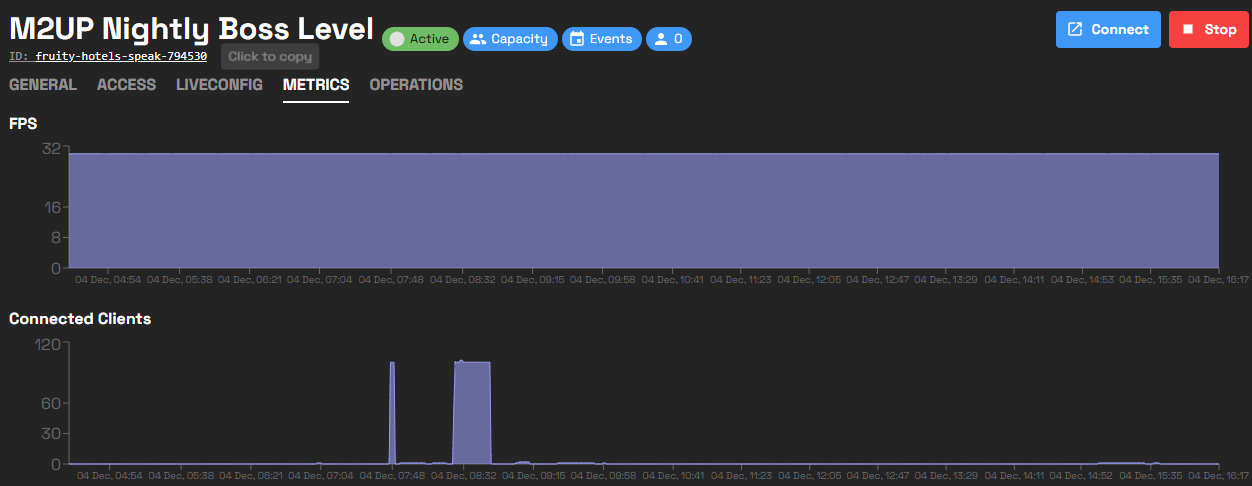
Task: Open the GENERAL tab
Action: 43,85
